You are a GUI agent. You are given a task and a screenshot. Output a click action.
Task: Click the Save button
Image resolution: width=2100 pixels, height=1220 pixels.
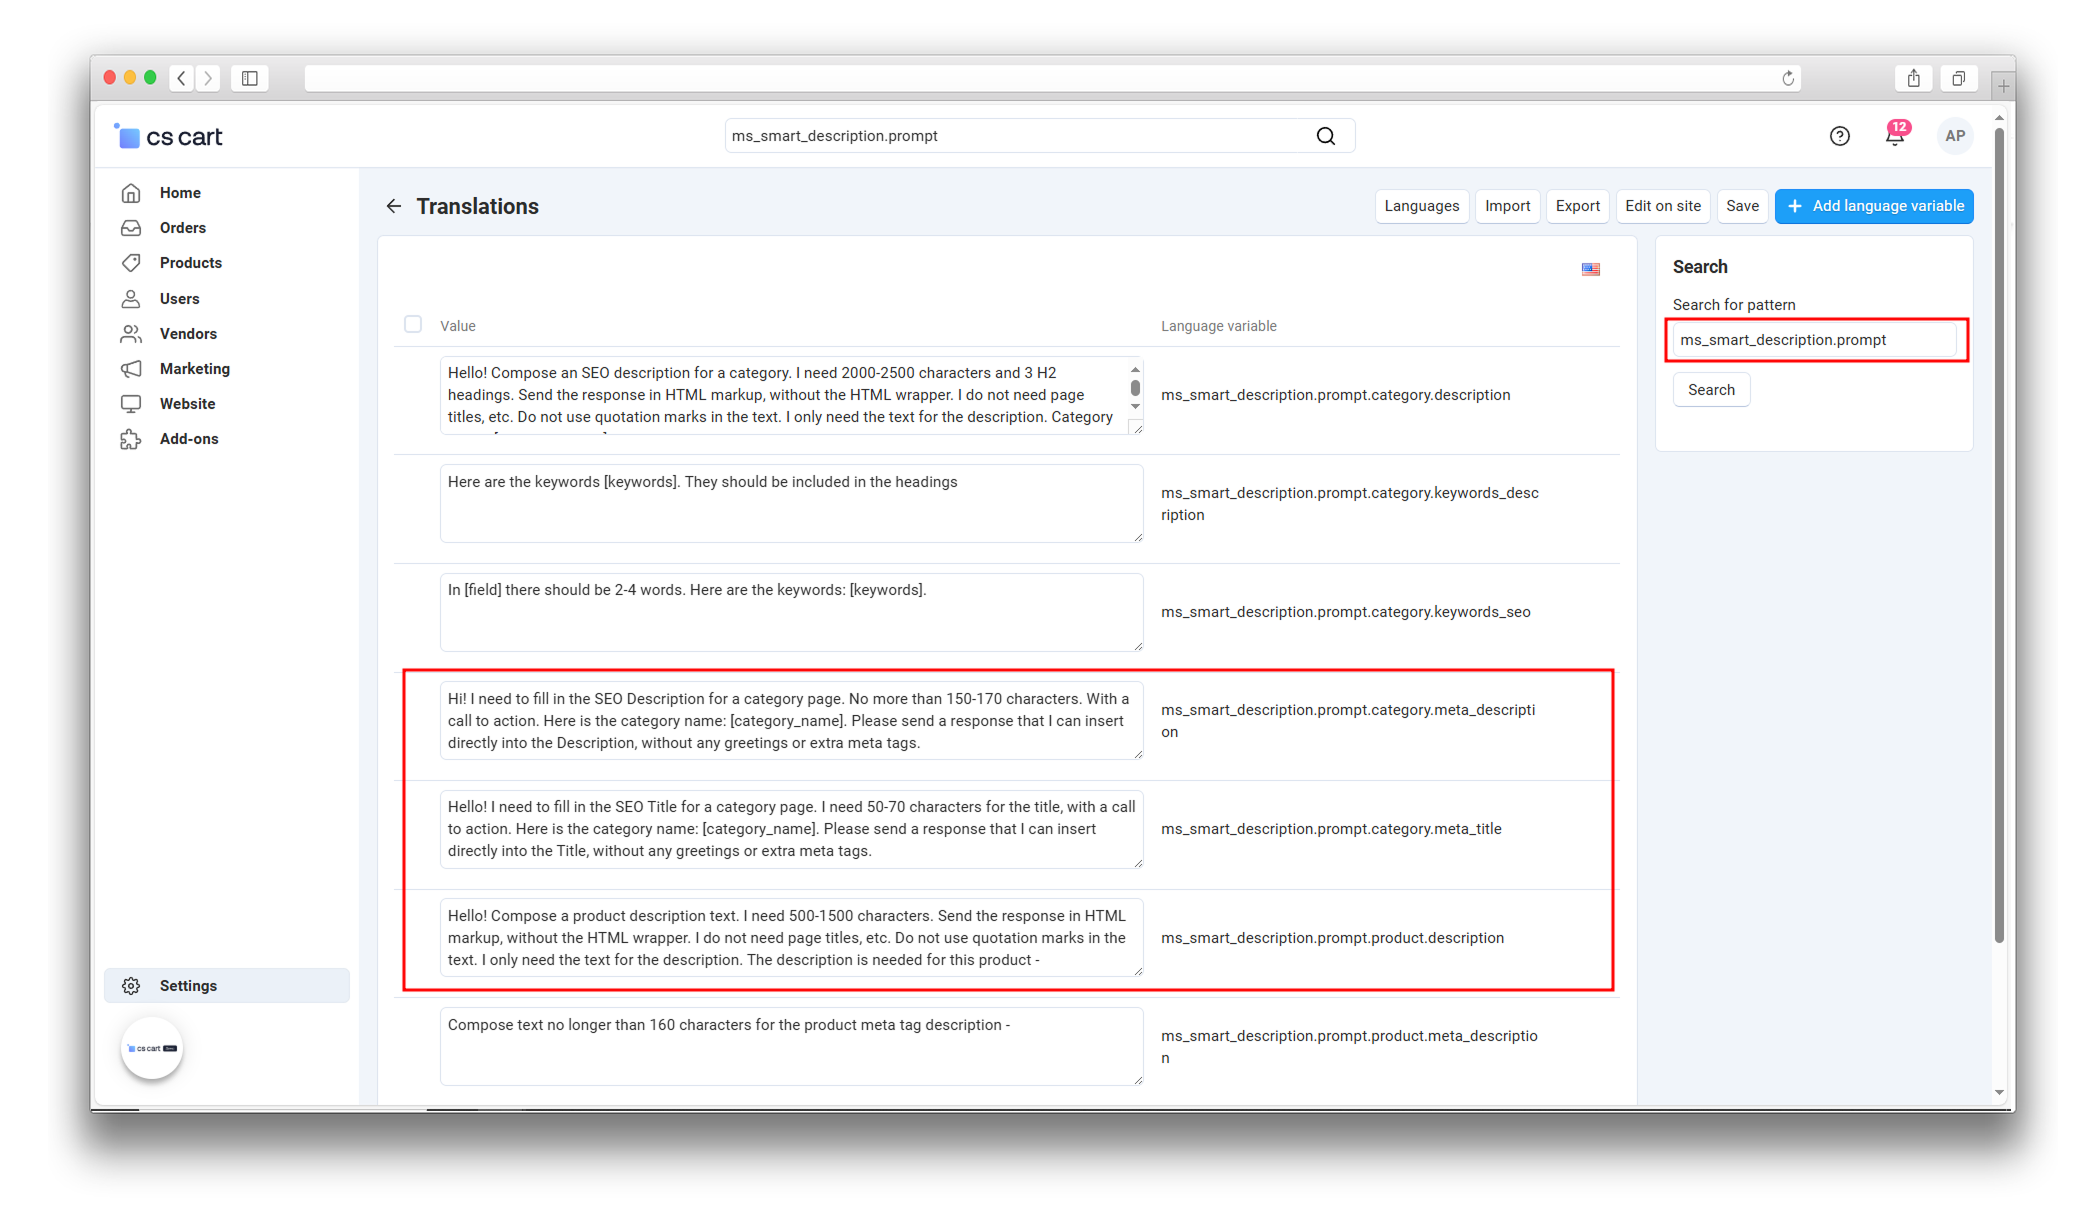click(x=1741, y=206)
